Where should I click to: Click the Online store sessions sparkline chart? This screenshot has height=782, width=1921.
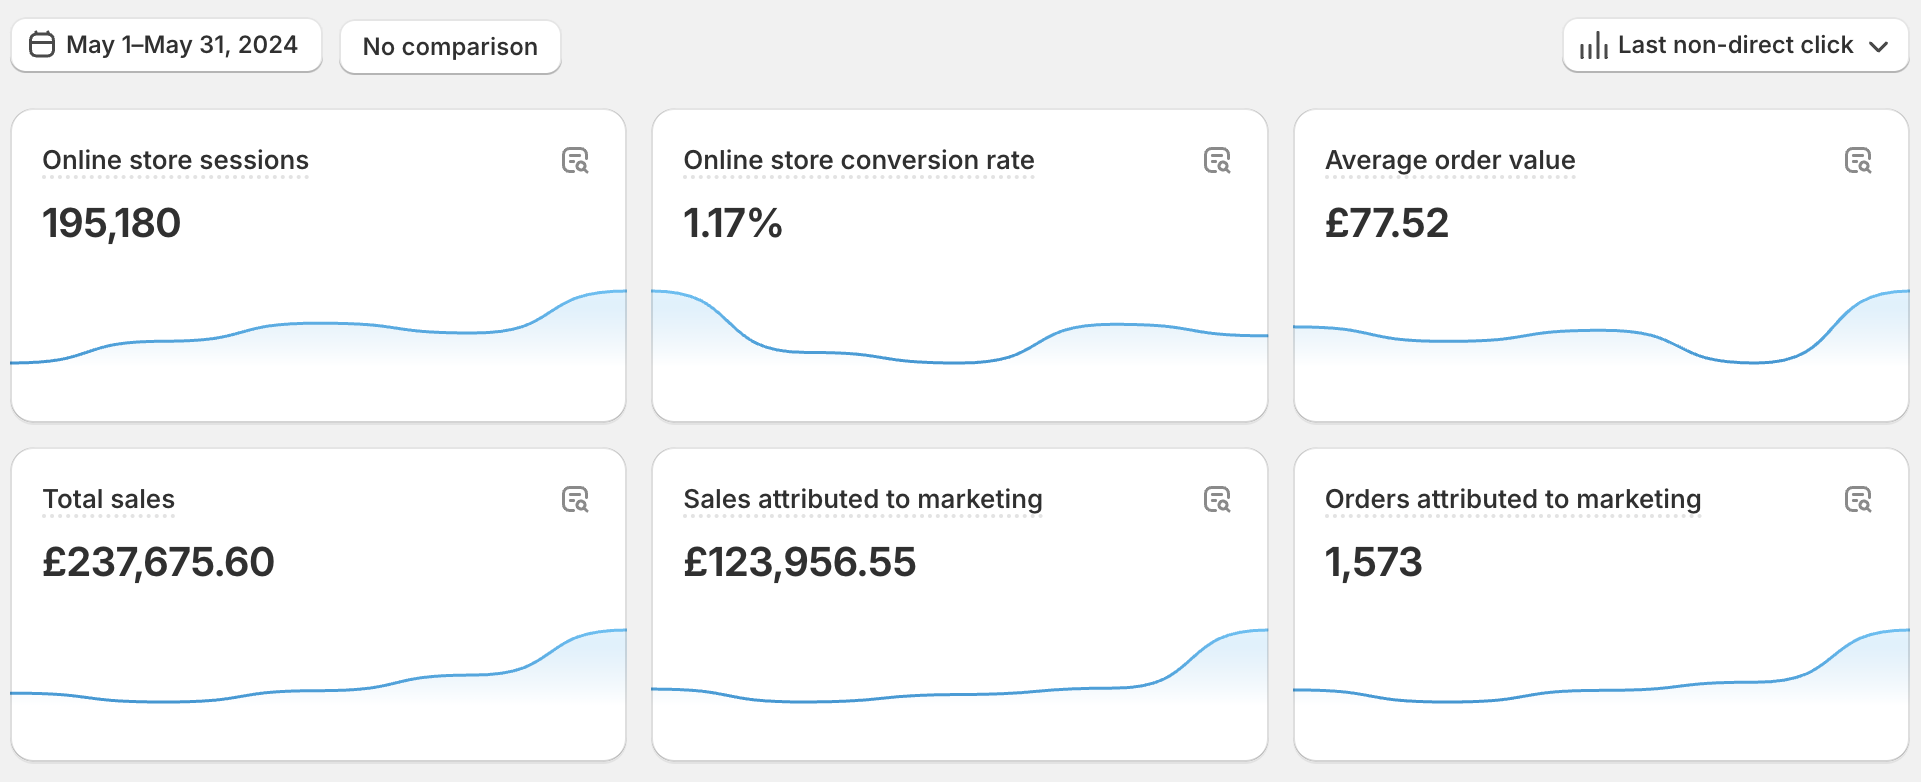(x=318, y=335)
